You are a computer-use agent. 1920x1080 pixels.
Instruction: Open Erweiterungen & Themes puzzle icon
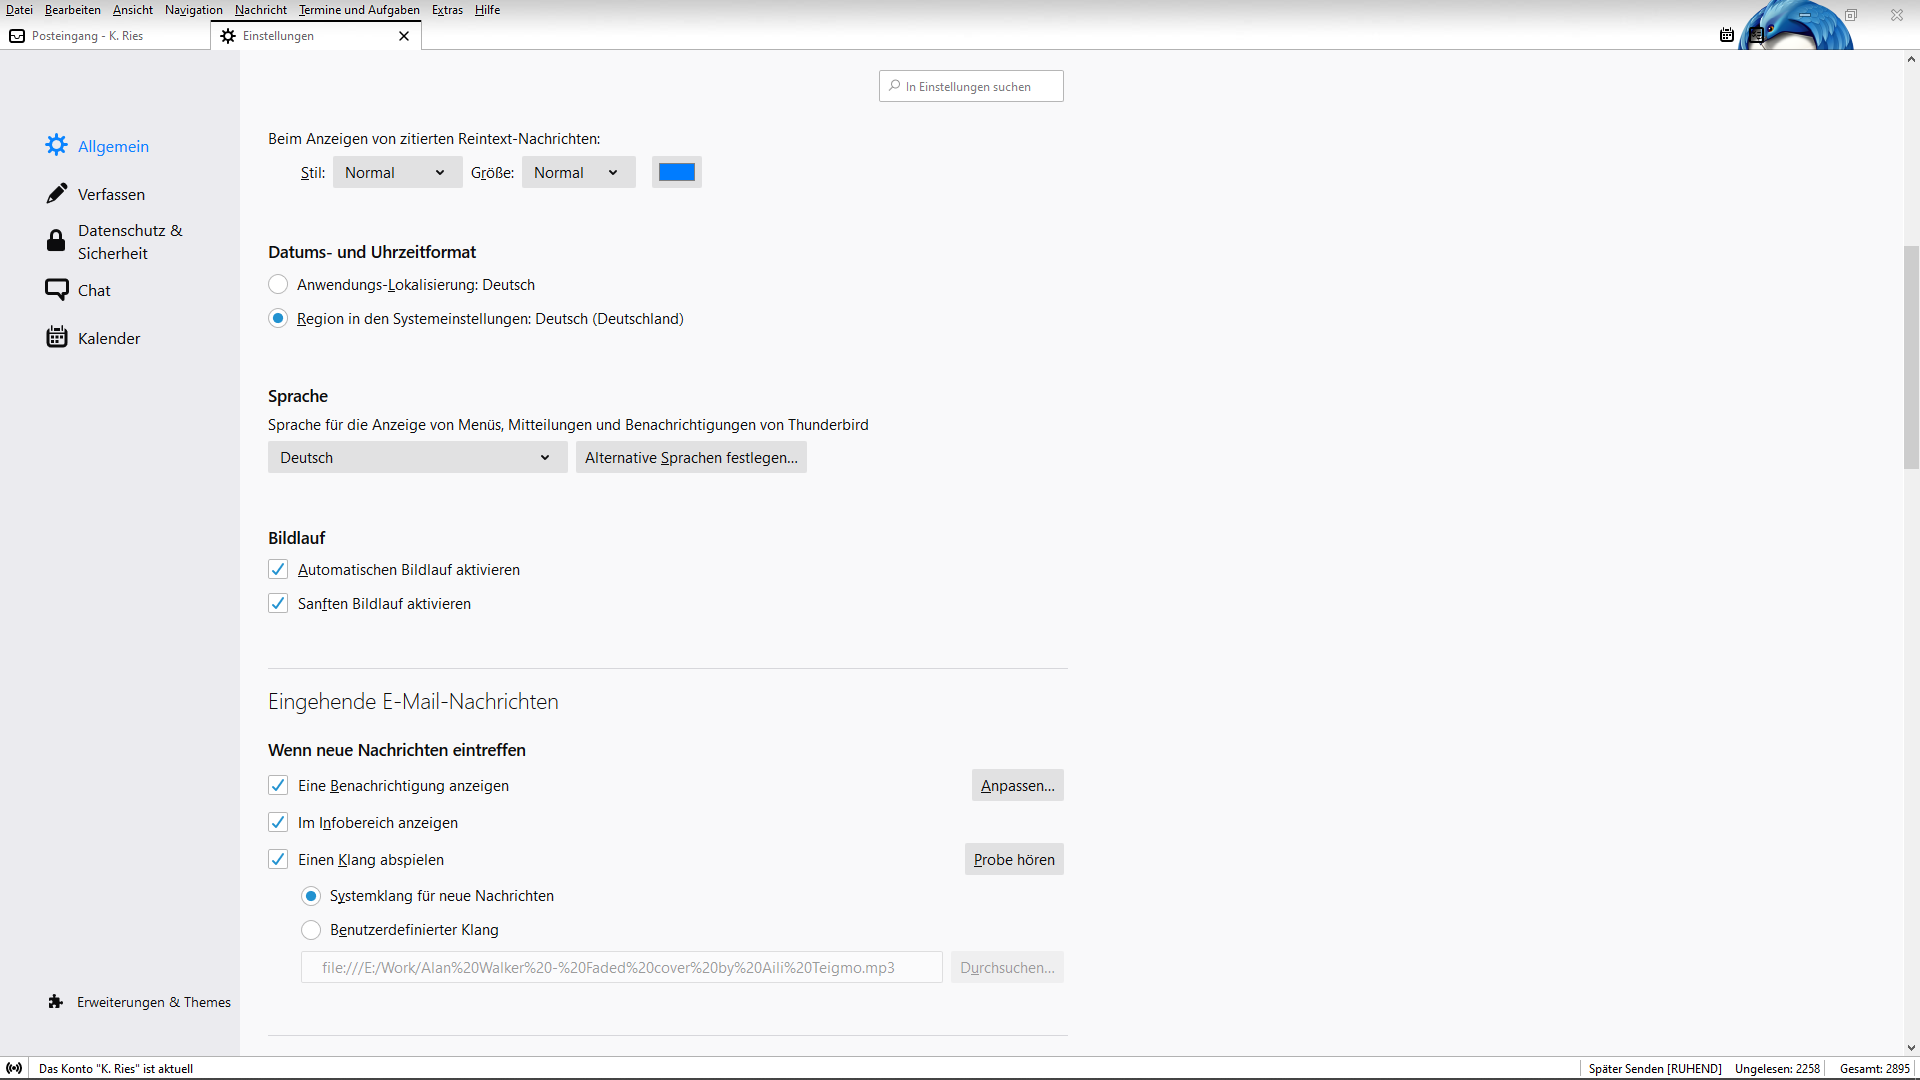point(56,1002)
